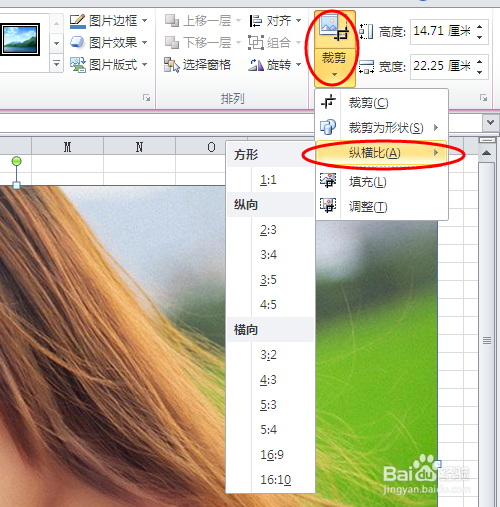Select the 16:10 landscape aspect ratio

click(x=270, y=480)
